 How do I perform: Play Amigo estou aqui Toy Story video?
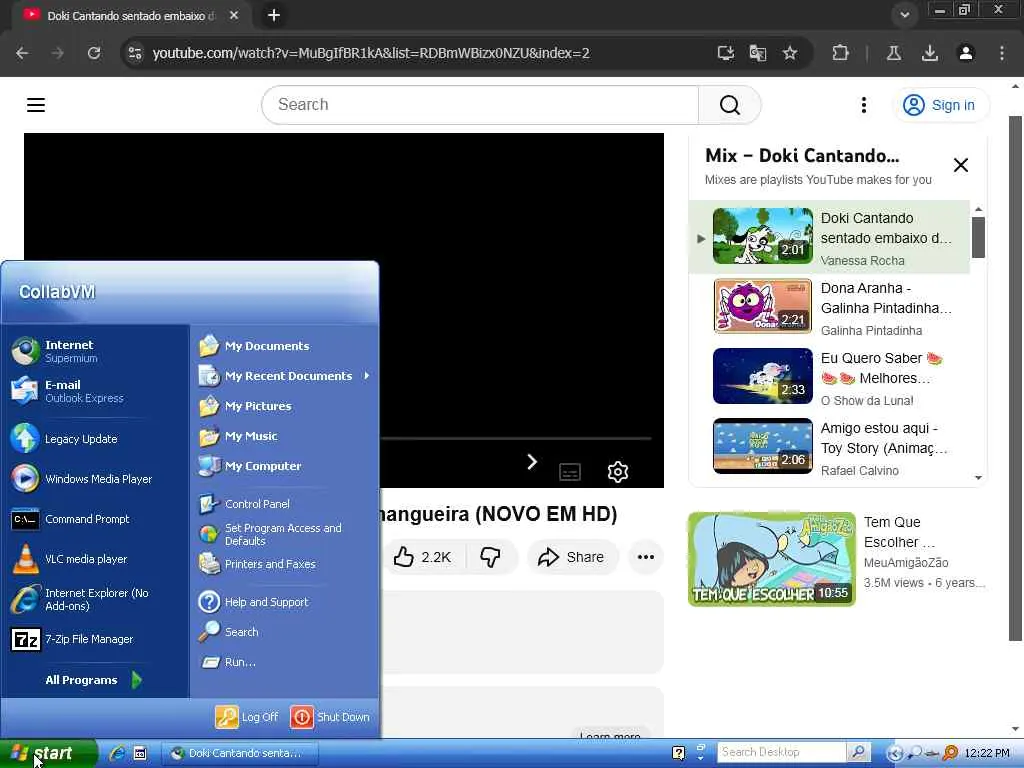pos(829,447)
